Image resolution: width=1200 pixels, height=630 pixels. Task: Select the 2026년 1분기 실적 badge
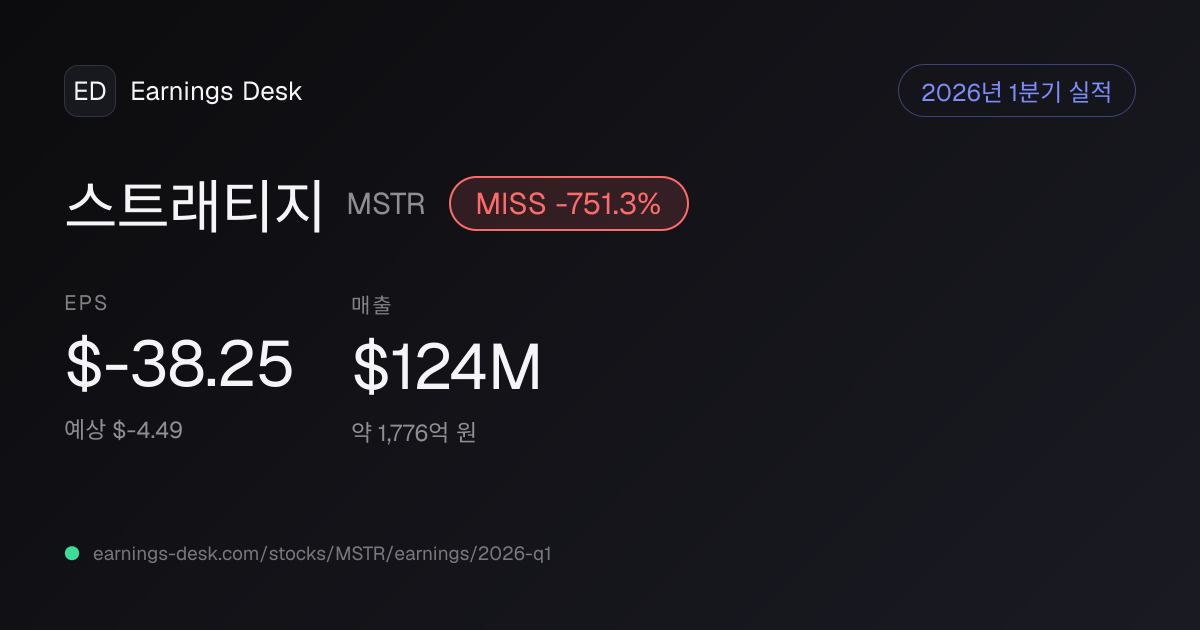(1017, 91)
